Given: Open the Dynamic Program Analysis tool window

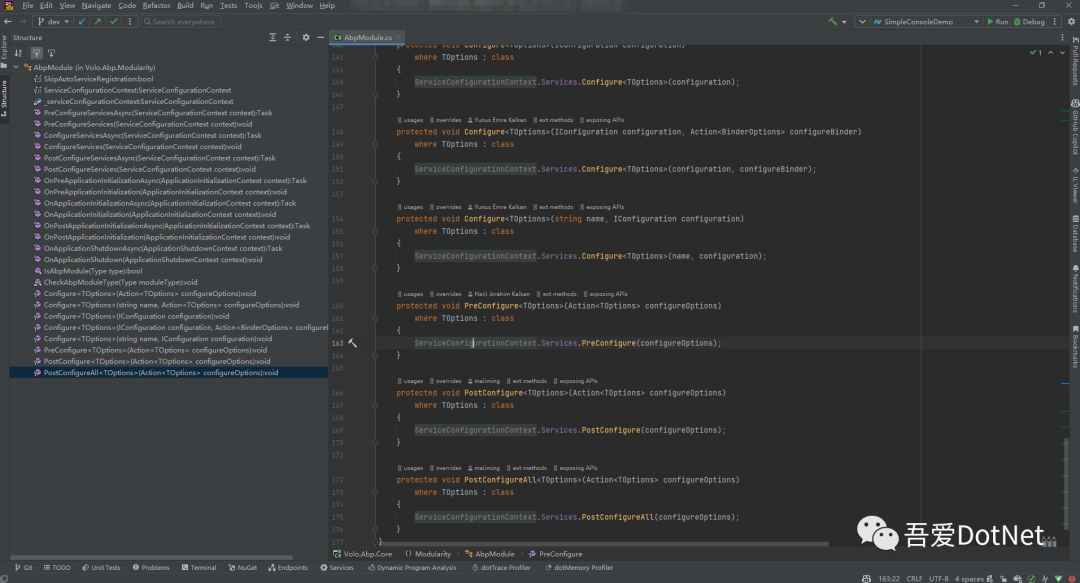Looking at the screenshot, I should [412, 568].
